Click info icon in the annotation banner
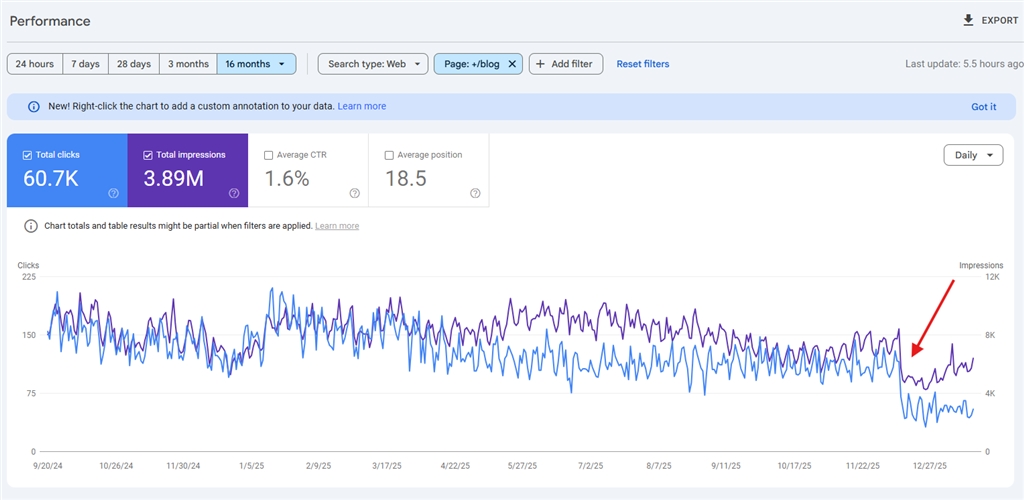The height and width of the screenshot is (500, 1024). click(x=33, y=107)
